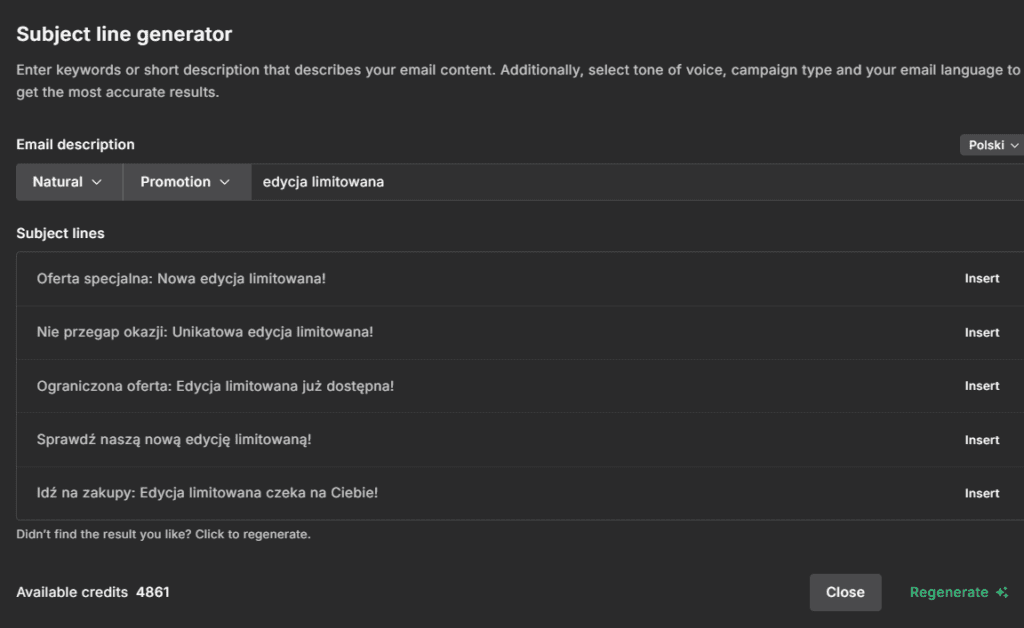Viewport: 1024px width, 628px height.
Task: Open the Natural tone of voice dropdown
Action: click(68, 182)
